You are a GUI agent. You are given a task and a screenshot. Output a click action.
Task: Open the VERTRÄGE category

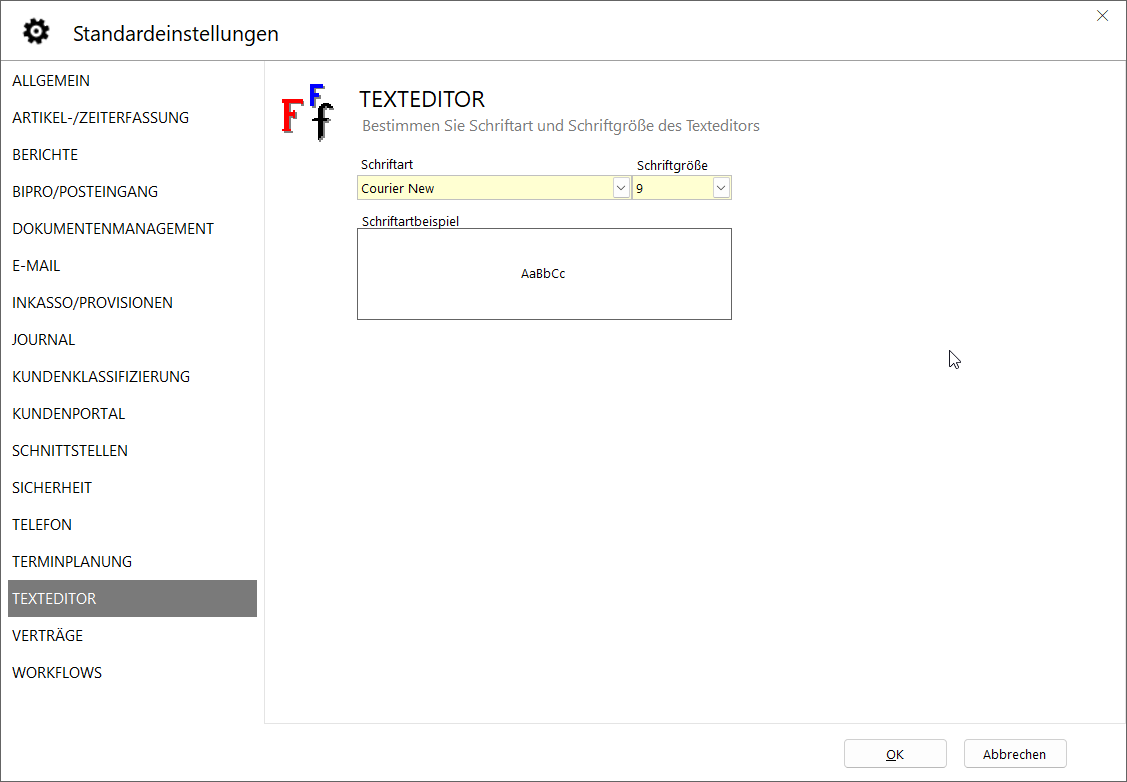47,636
